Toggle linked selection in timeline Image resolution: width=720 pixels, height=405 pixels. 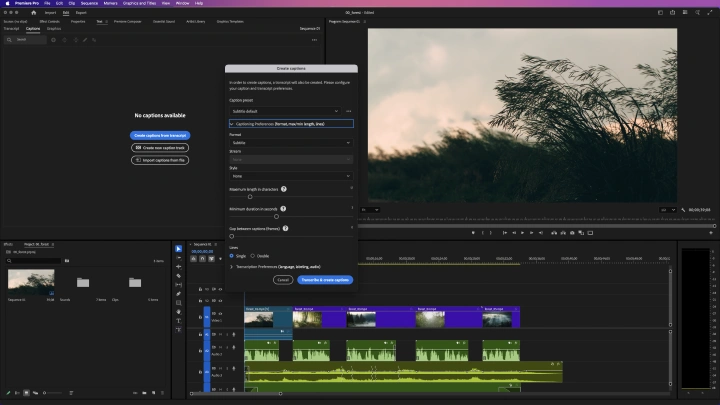[x=212, y=259]
